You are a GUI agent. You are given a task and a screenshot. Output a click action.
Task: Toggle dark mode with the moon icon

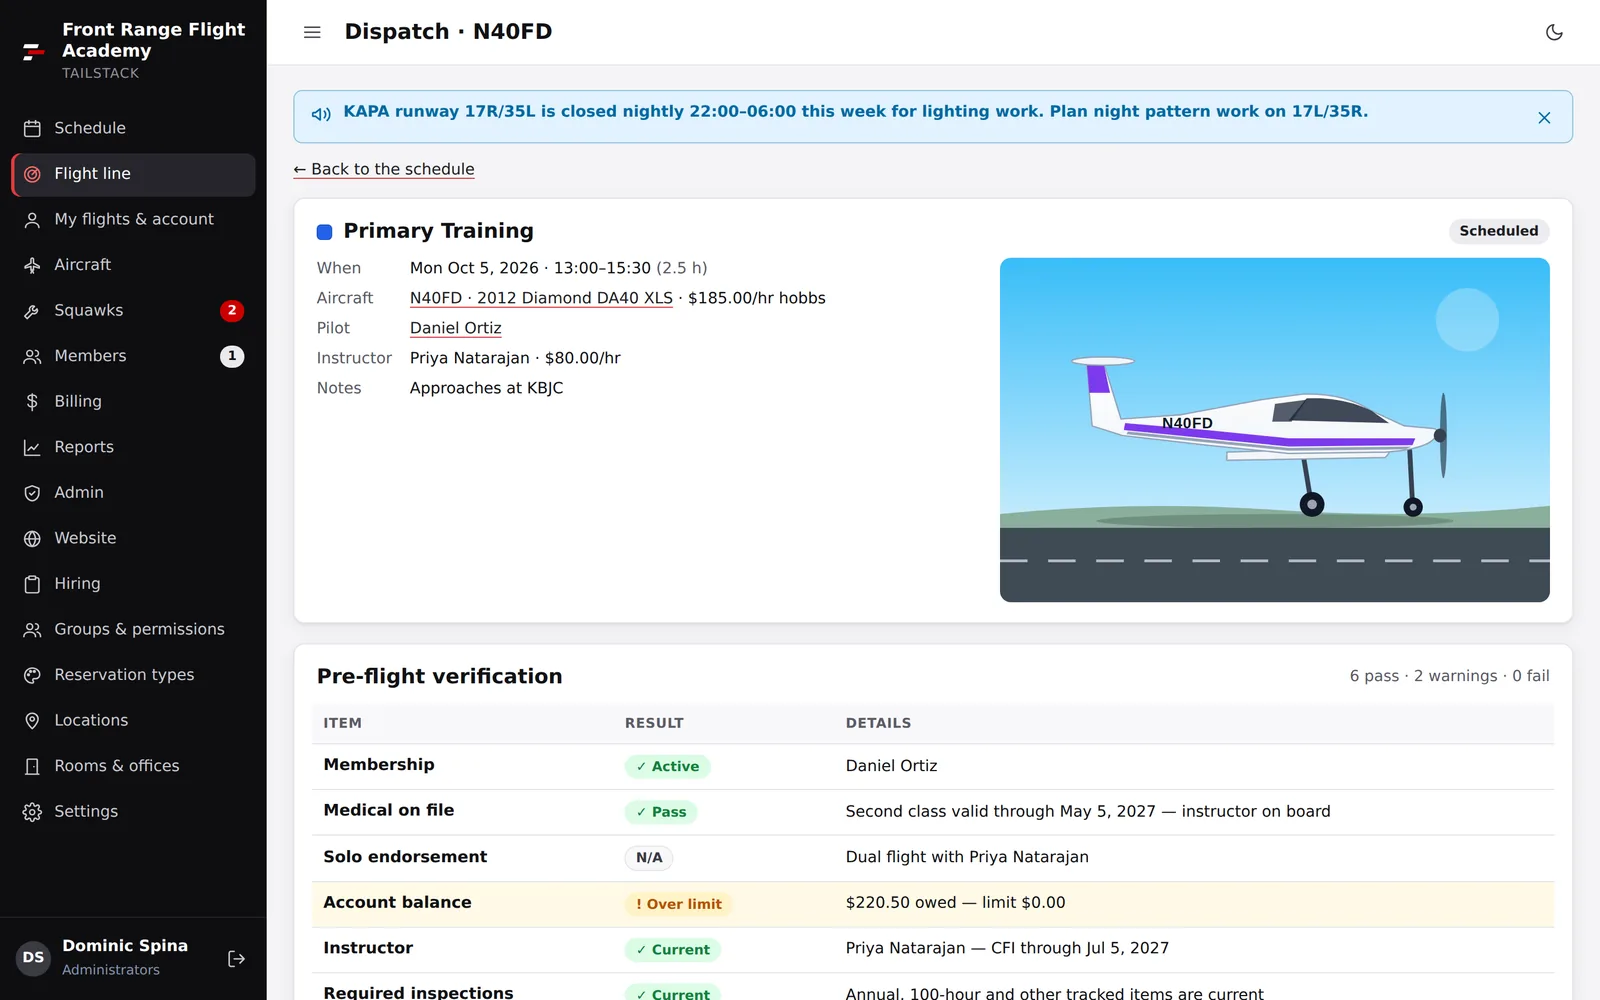[1554, 32]
